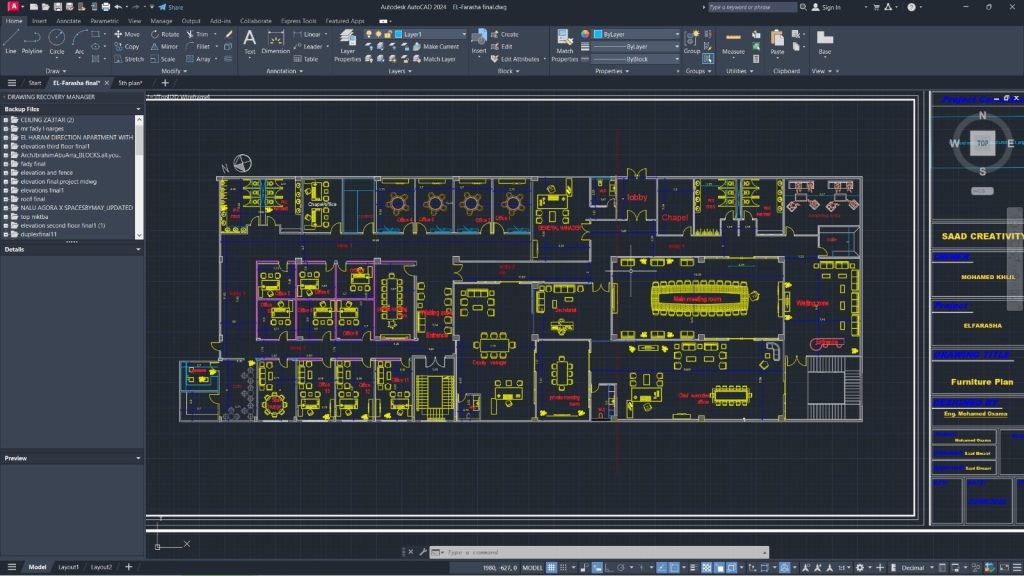Expand the Modify panel
Screen dimensions: 1024x576
pyautogui.click(x=174, y=71)
